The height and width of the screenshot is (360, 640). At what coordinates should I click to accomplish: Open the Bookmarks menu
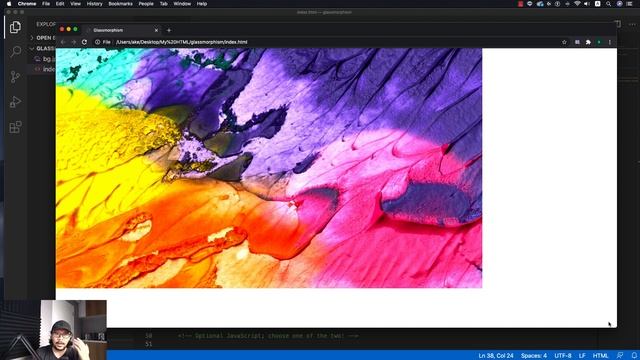click(x=120, y=4)
